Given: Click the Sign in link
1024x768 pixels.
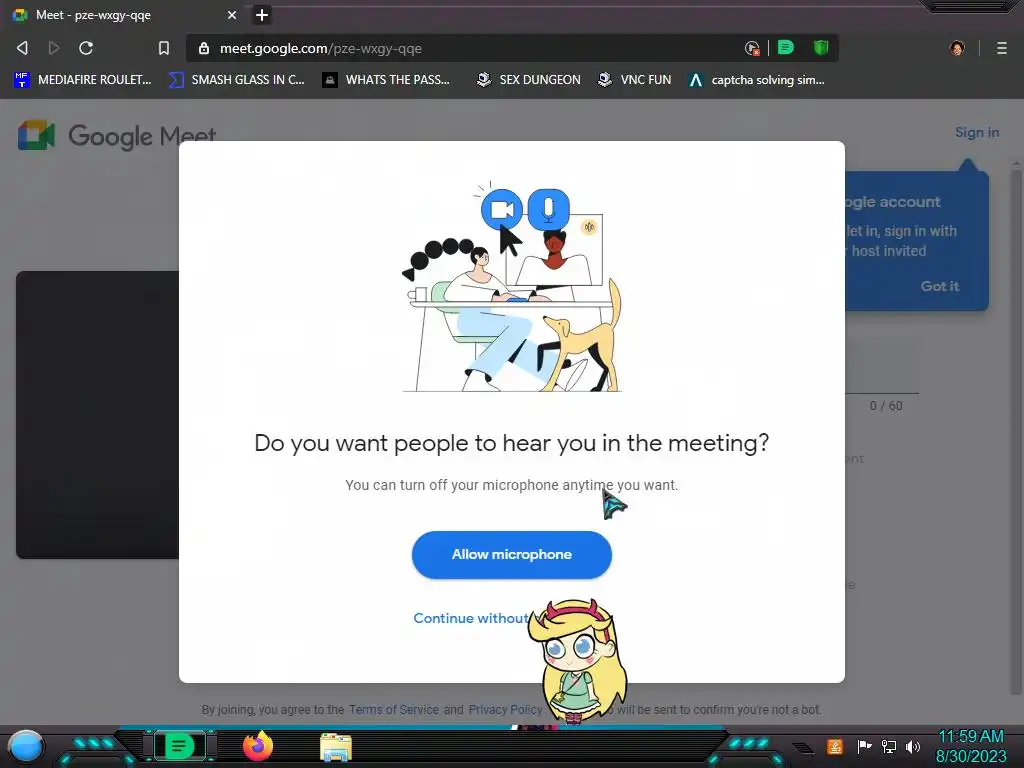Looking at the screenshot, I should pos(977,133).
